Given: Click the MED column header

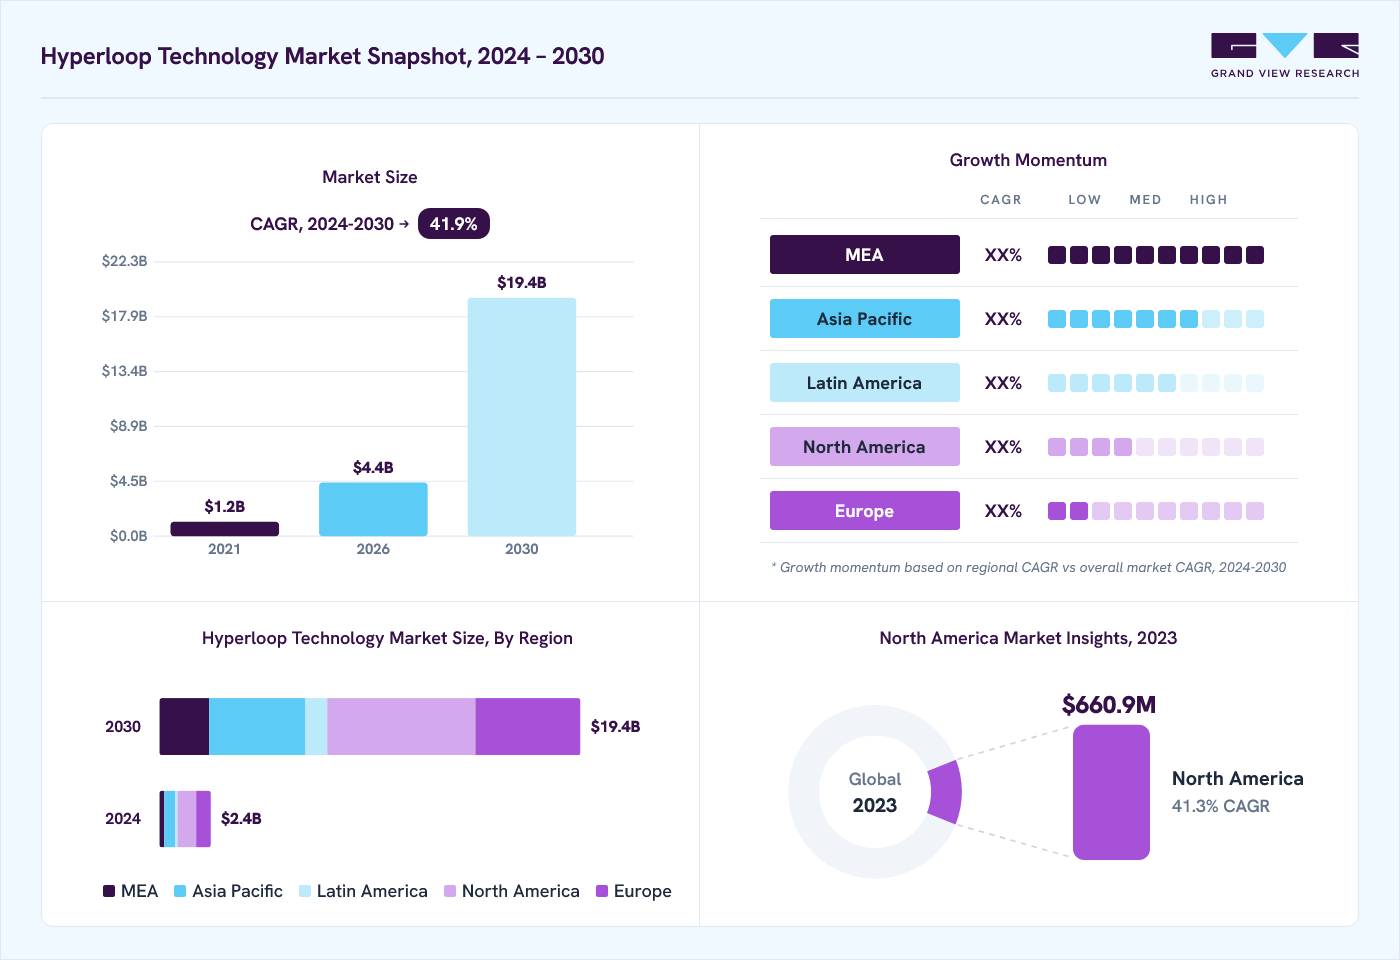Looking at the screenshot, I should point(1145,200).
